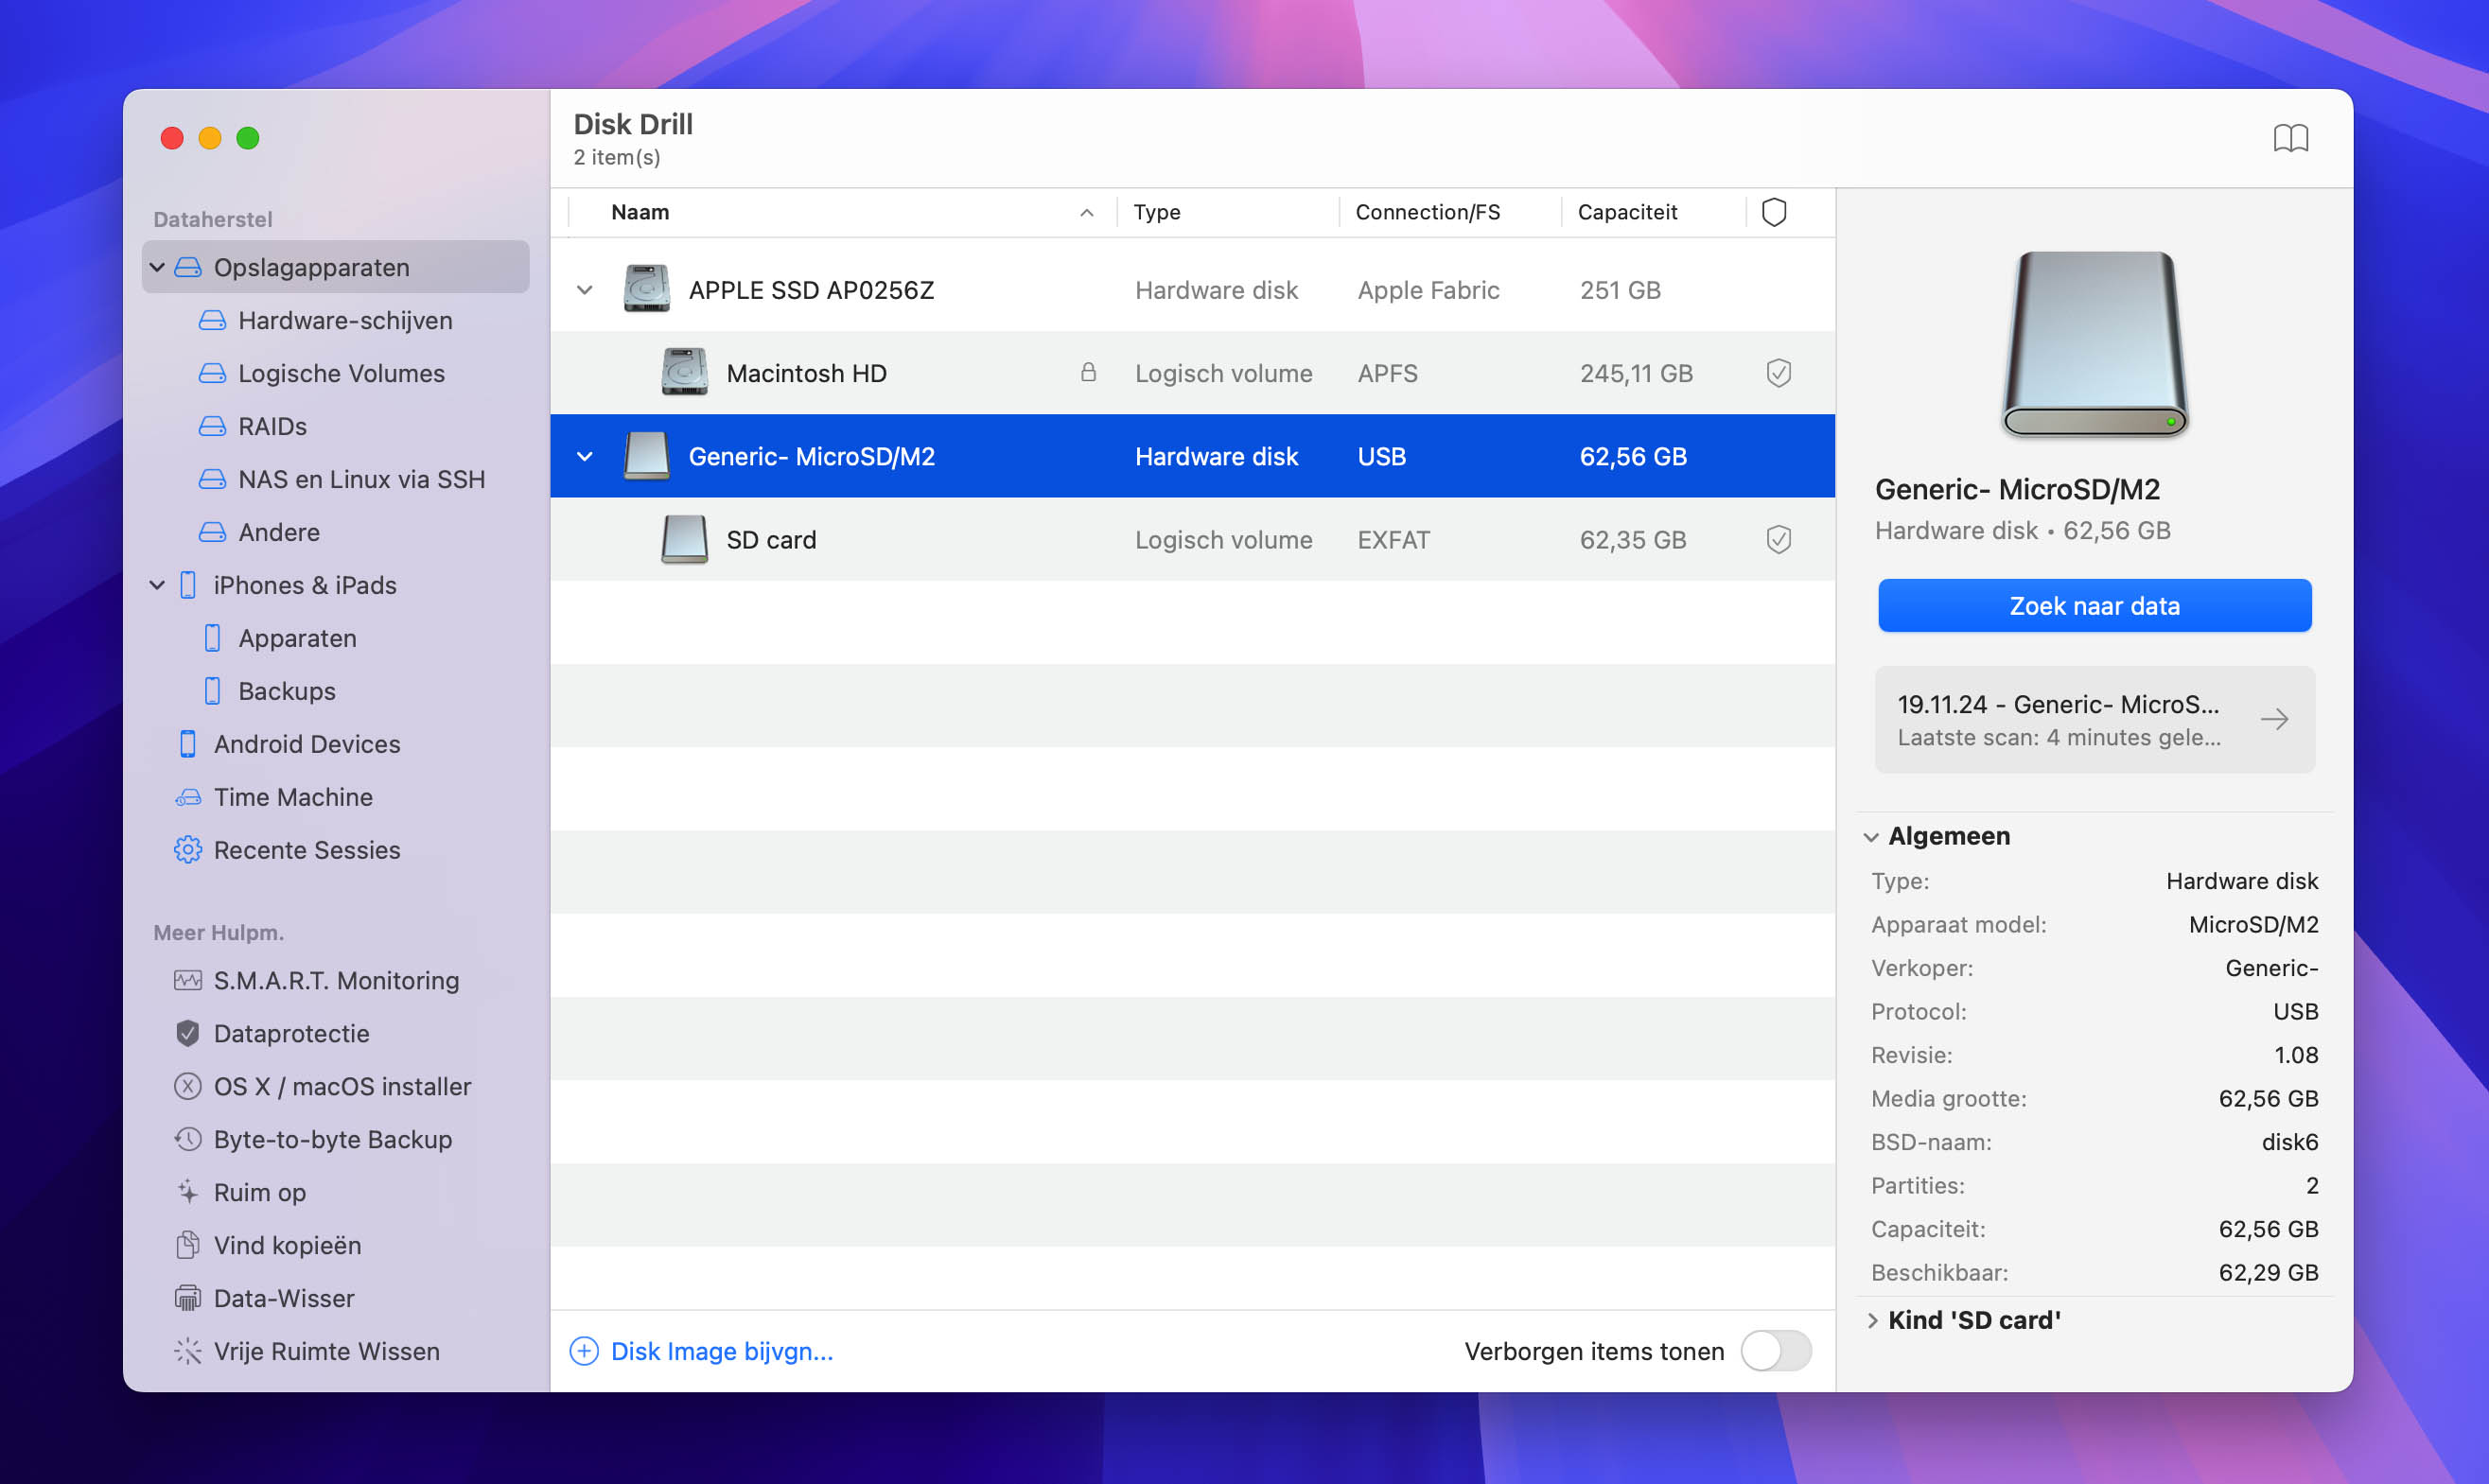Click the 62,29 GB Beschikbaar value
The image size is (2489, 1484).
tap(2267, 1272)
